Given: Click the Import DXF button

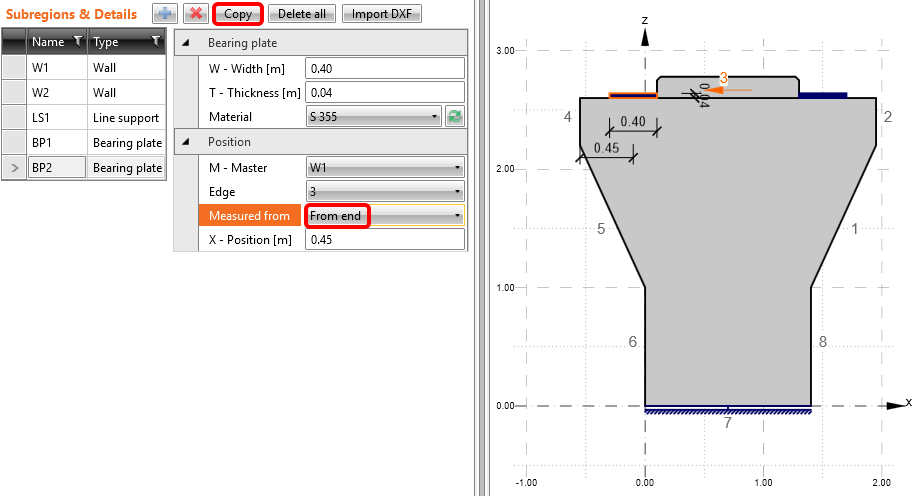Looking at the screenshot, I should (x=383, y=14).
